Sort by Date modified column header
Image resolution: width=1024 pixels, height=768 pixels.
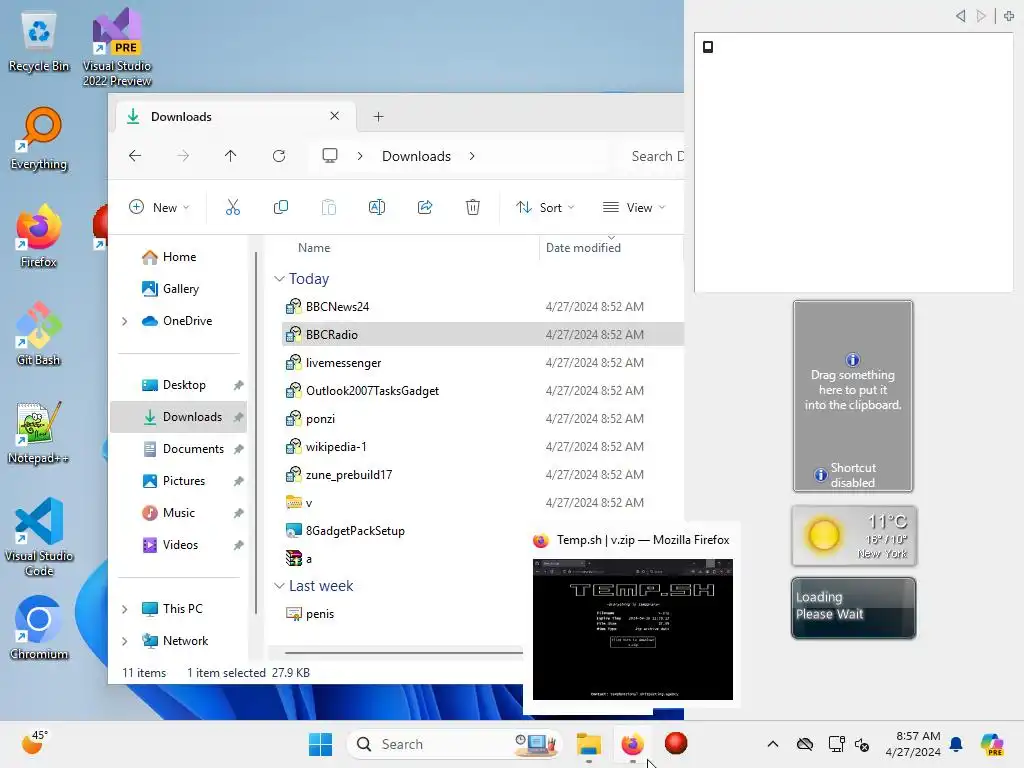[x=583, y=248]
